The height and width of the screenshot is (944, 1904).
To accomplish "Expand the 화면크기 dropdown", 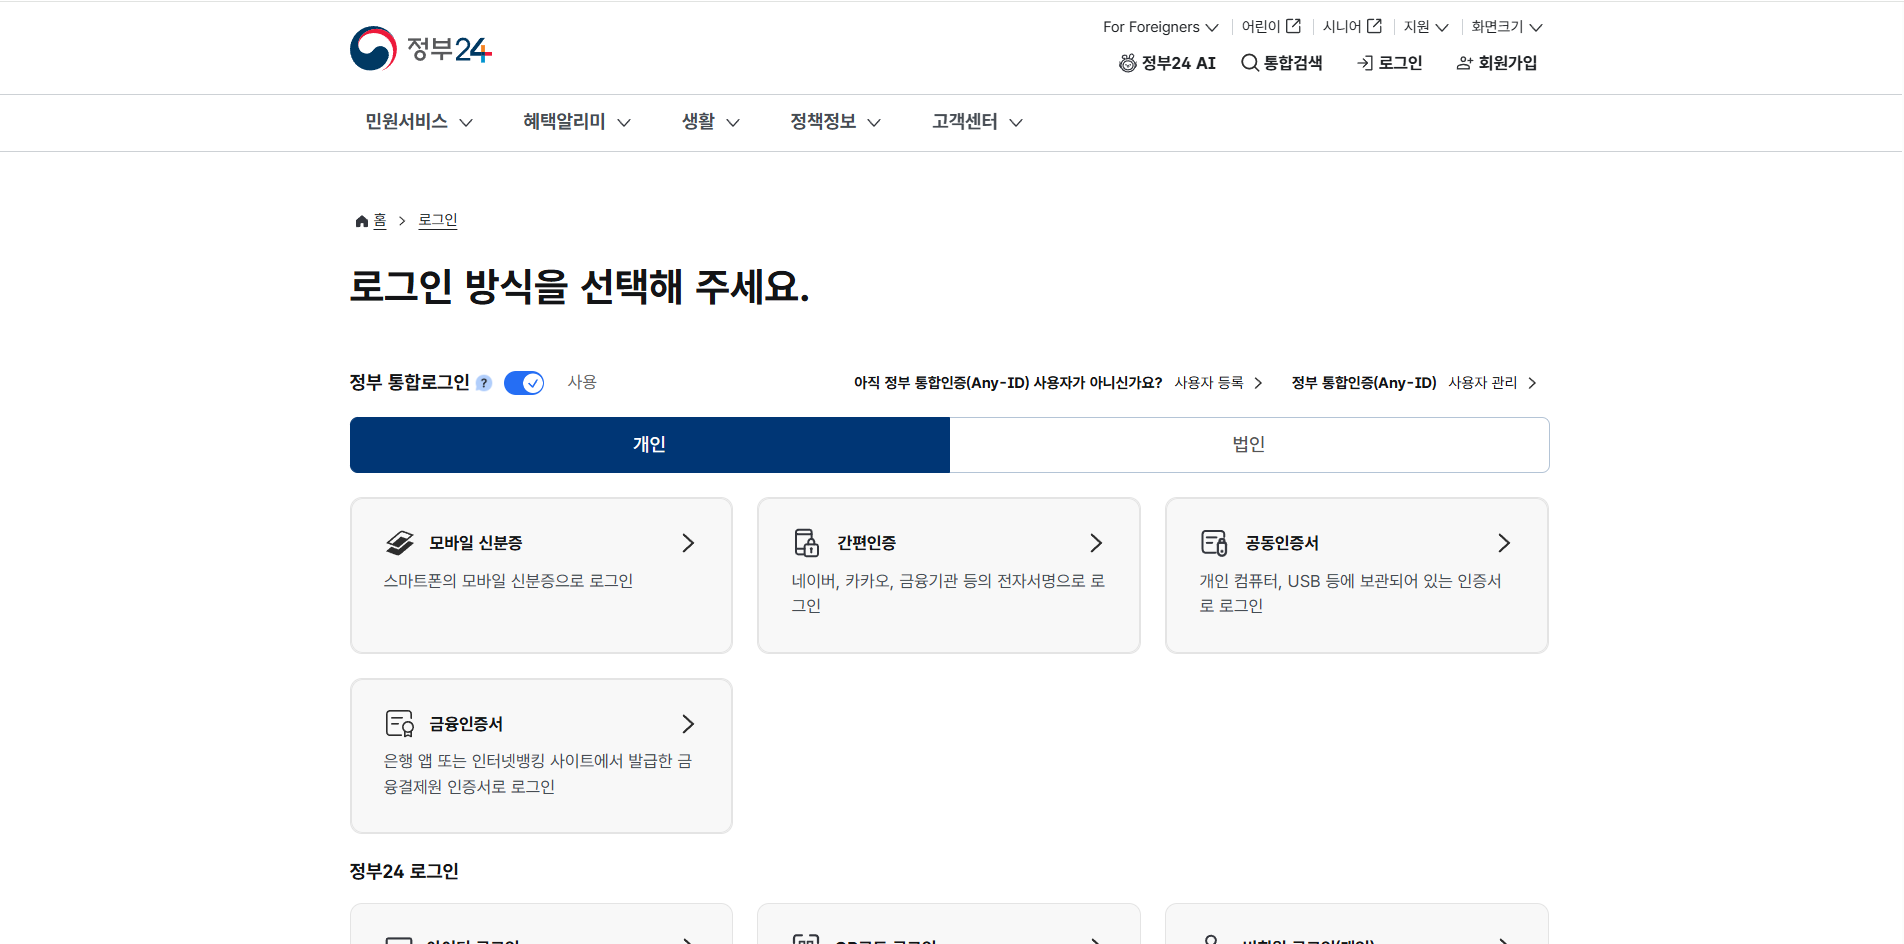I will tap(1507, 27).
